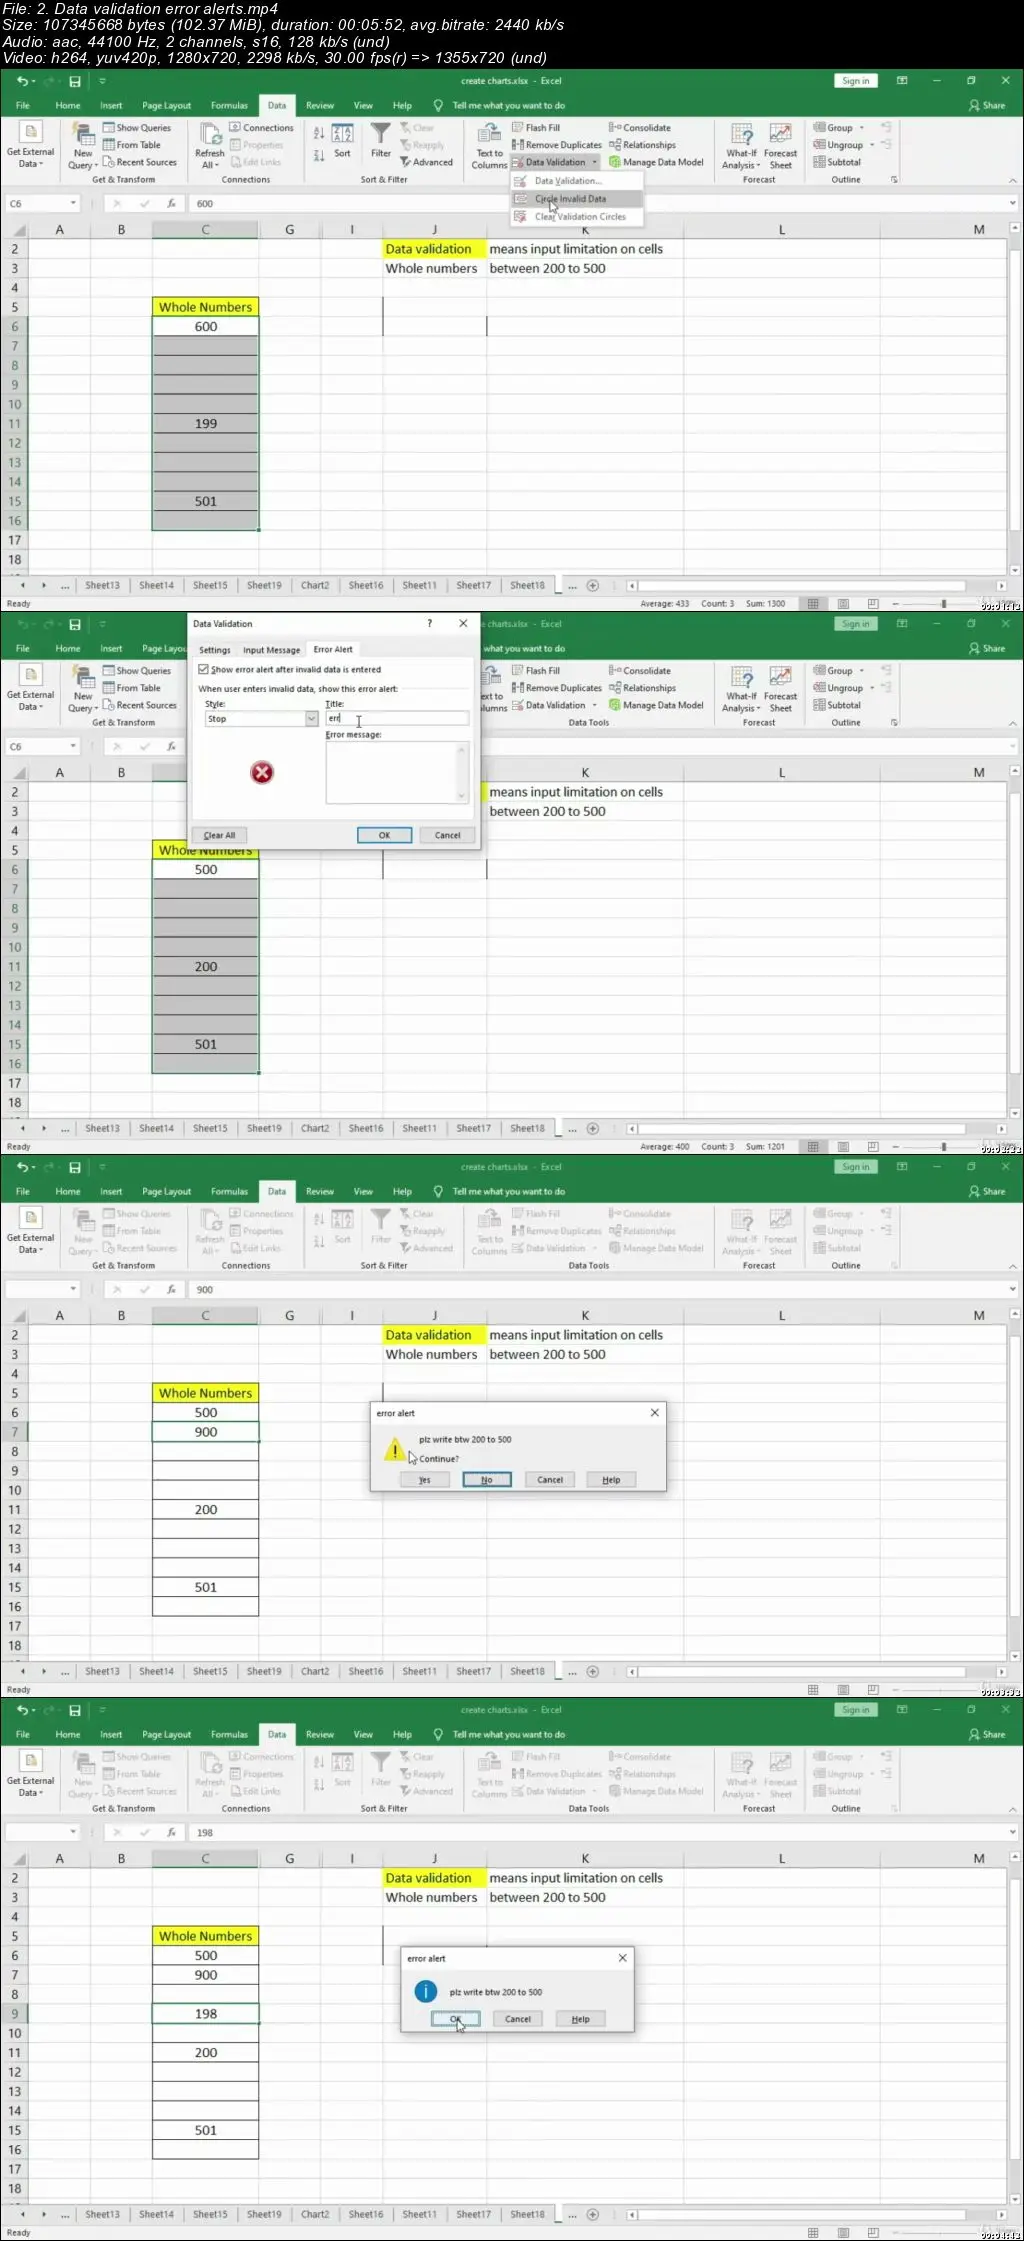
Task: Click the Consolidate icon in the top frame
Action: (615, 128)
